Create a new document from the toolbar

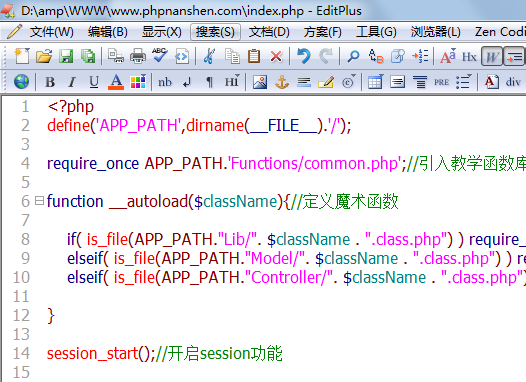point(22,56)
